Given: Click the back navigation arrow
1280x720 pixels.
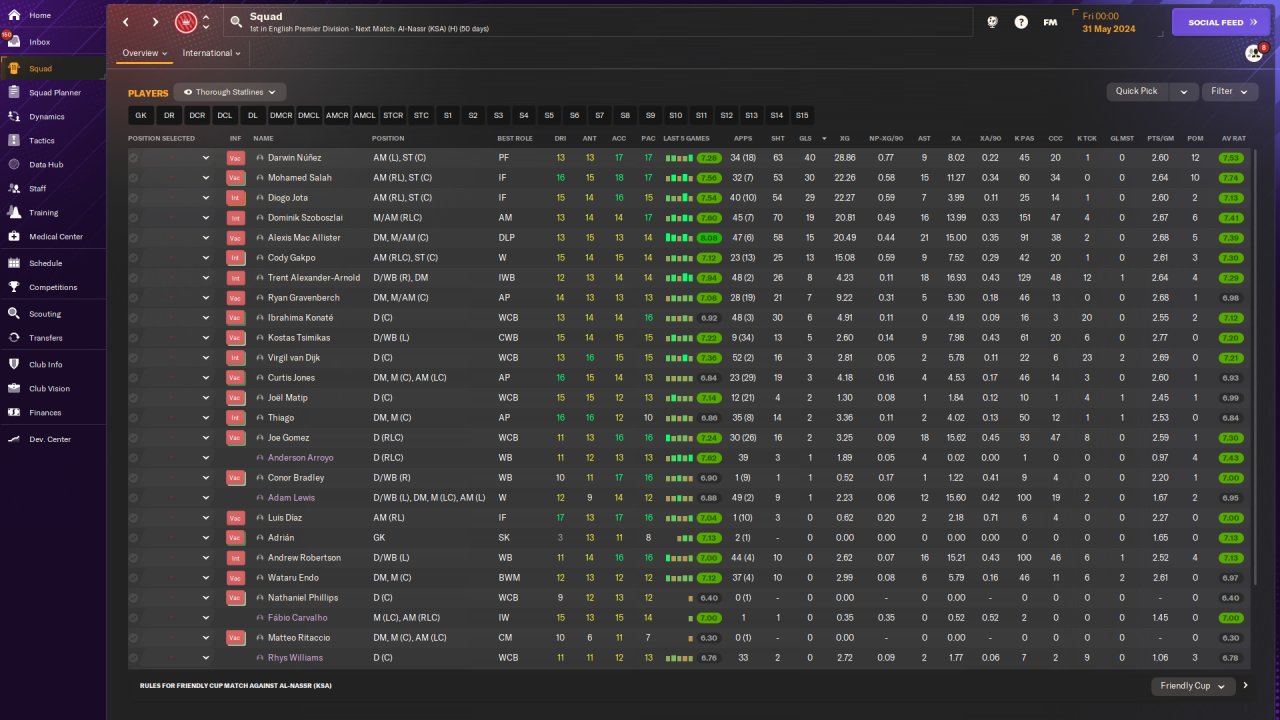Looking at the screenshot, I should point(126,22).
